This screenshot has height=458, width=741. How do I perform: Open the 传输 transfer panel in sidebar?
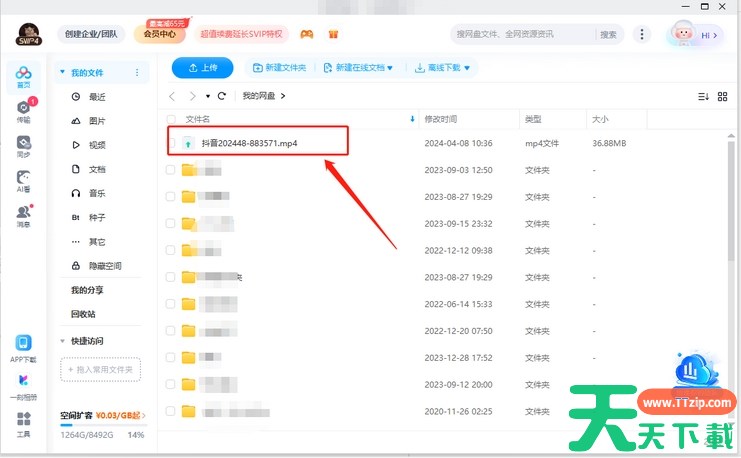click(x=23, y=110)
